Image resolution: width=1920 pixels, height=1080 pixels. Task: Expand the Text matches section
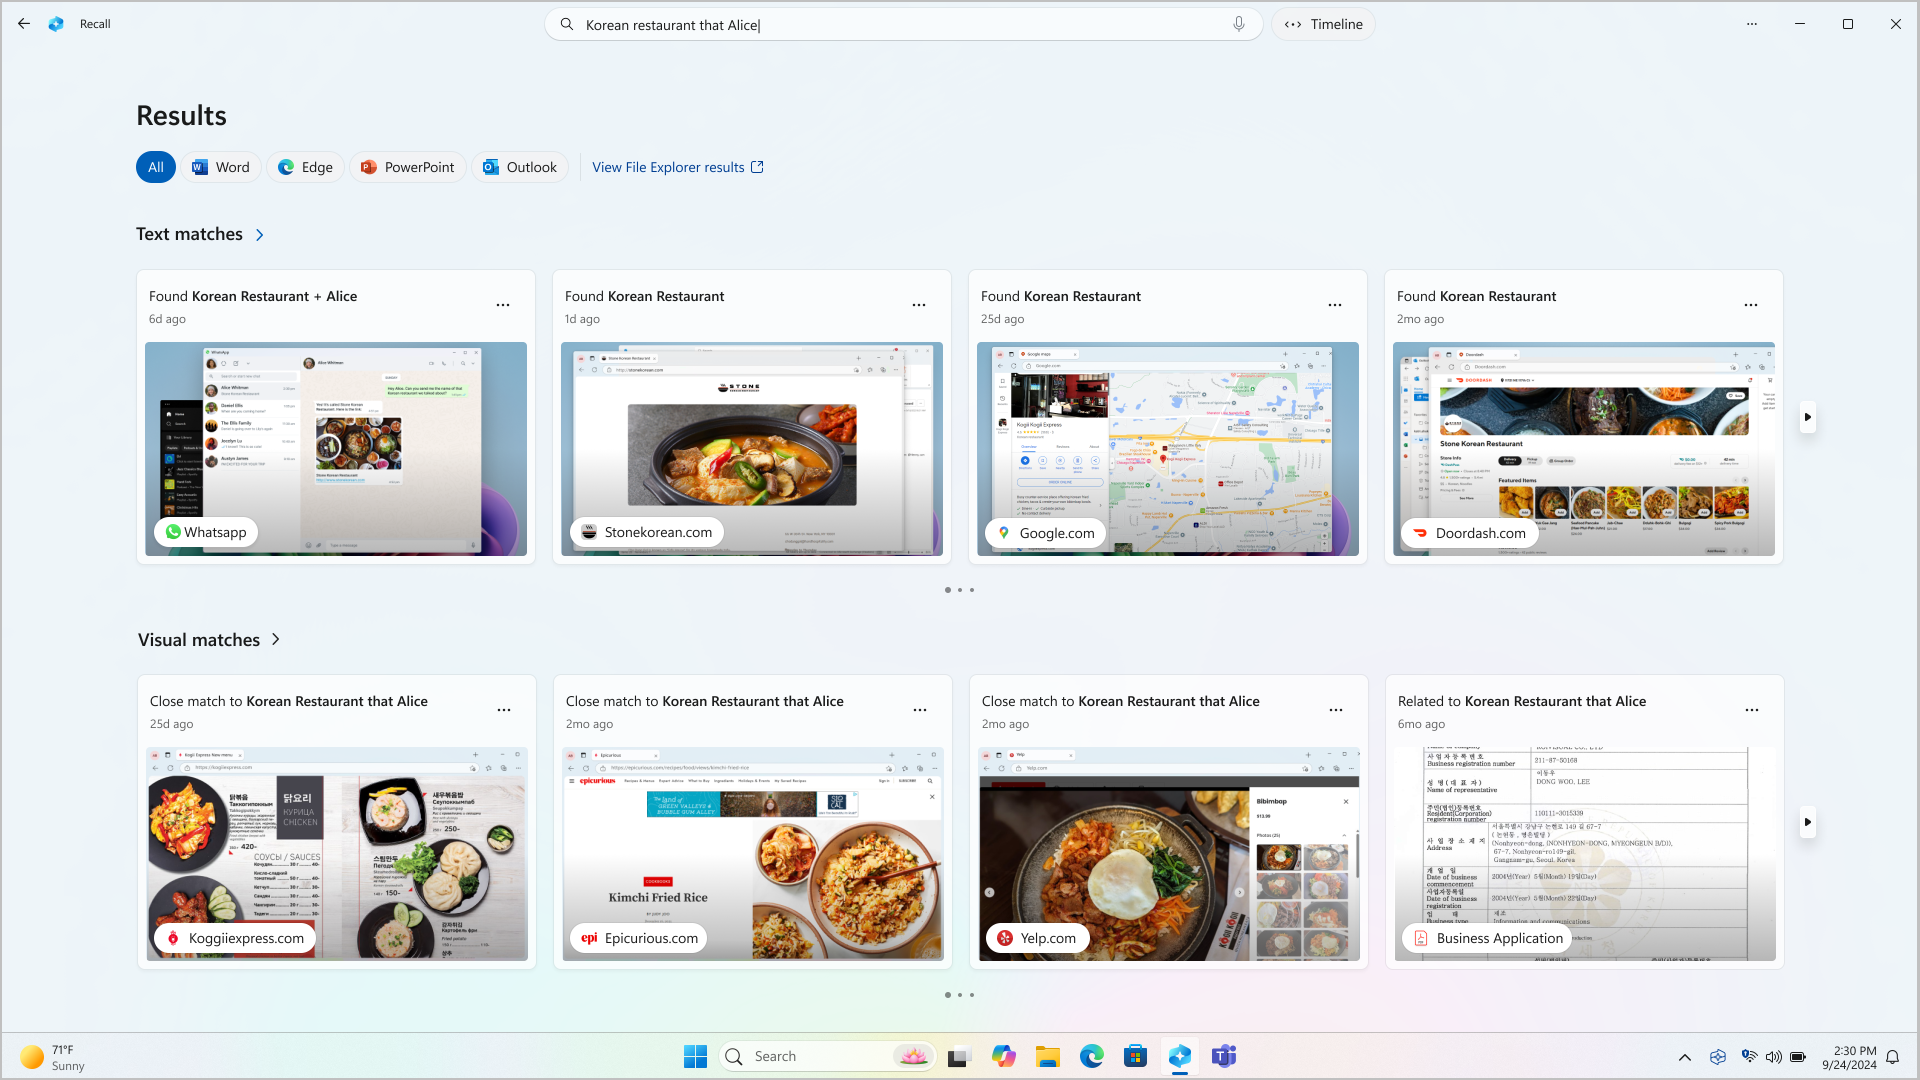click(x=258, y=235)
